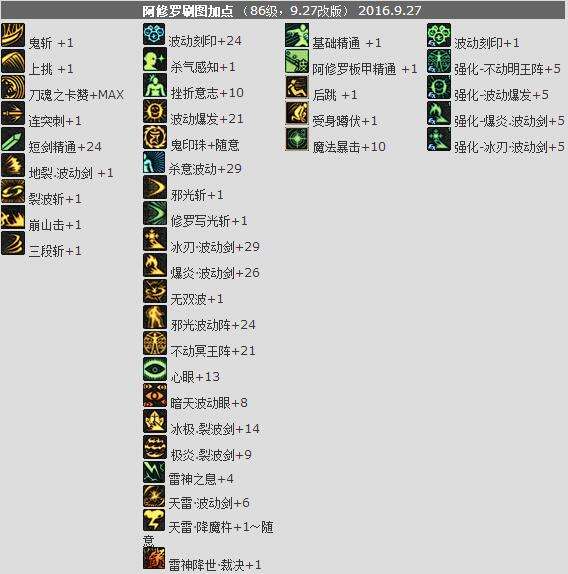Select the 阿修罗板甲精通 skill icon
568x574 pixels.
point(297,61)
